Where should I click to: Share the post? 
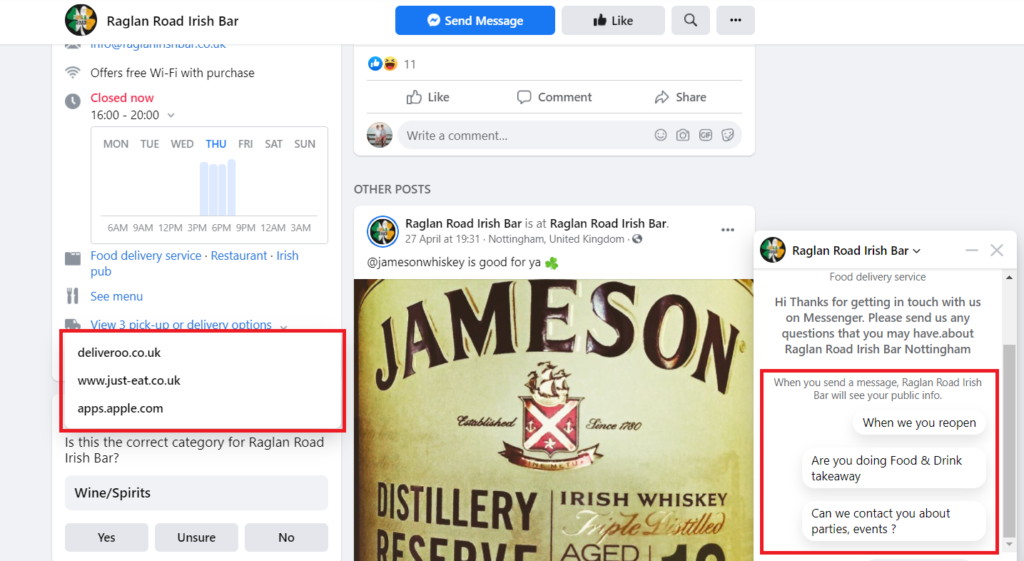coord(680,97)
